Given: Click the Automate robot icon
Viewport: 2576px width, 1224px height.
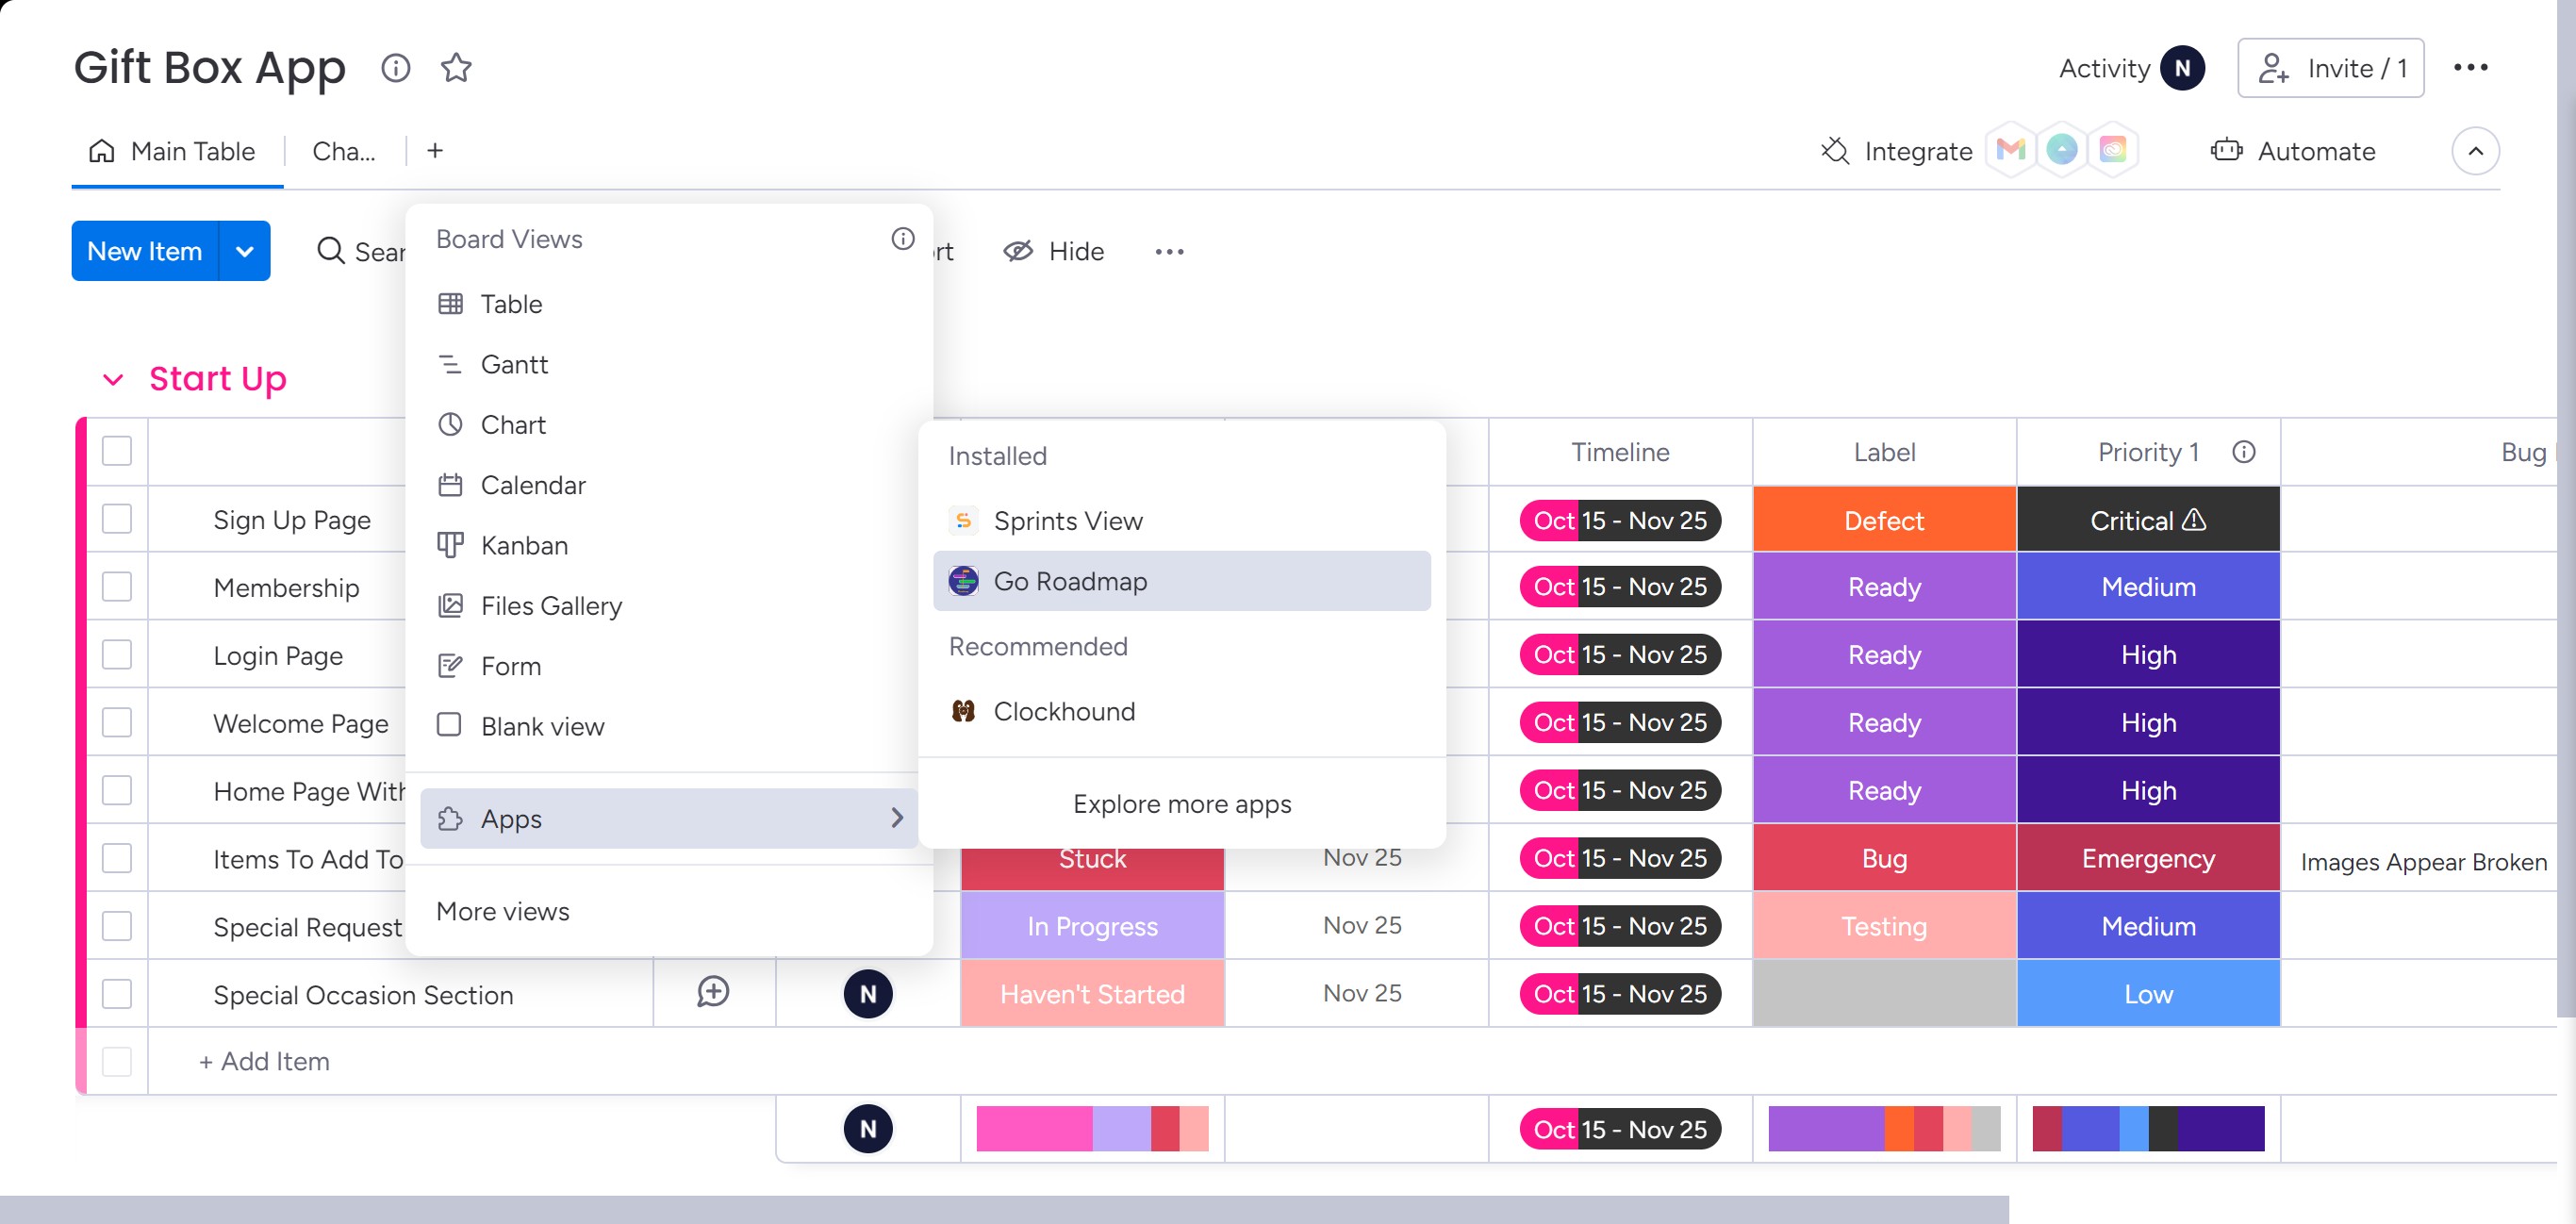Looking at the screenshot, I should tap(2225, 151).
